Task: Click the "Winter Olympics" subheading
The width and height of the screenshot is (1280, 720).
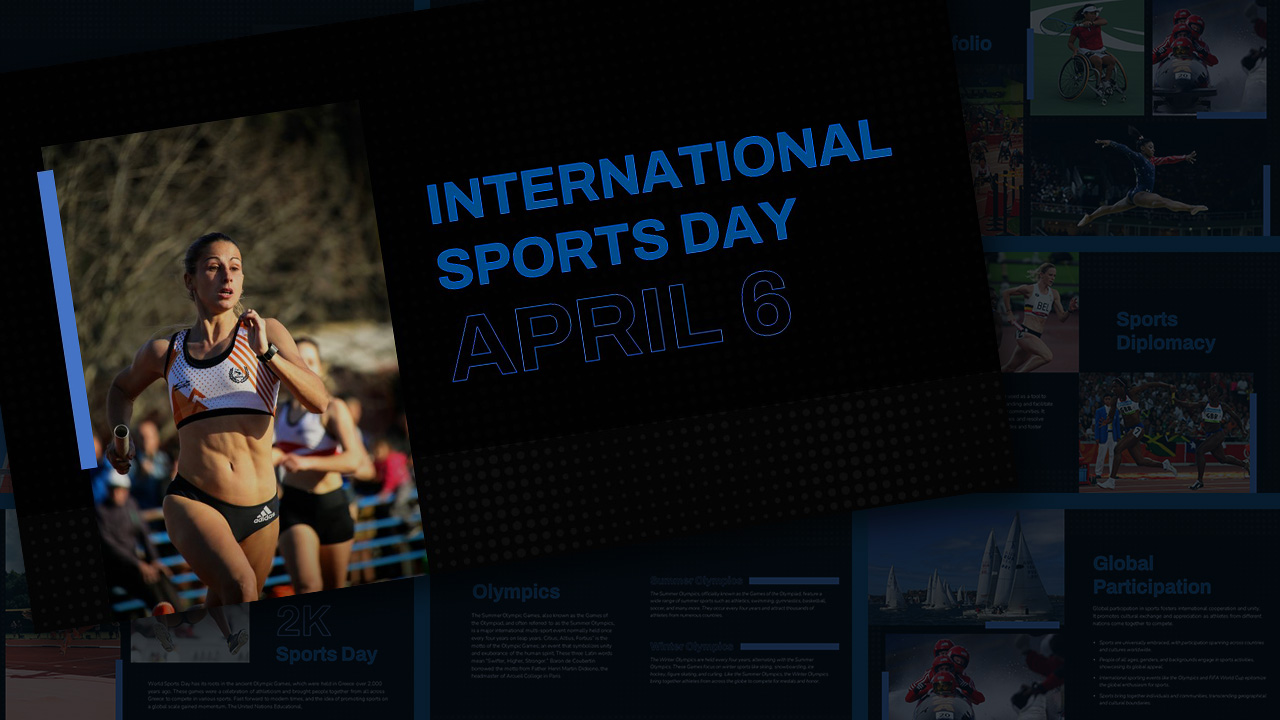Action: pos(691,647)
